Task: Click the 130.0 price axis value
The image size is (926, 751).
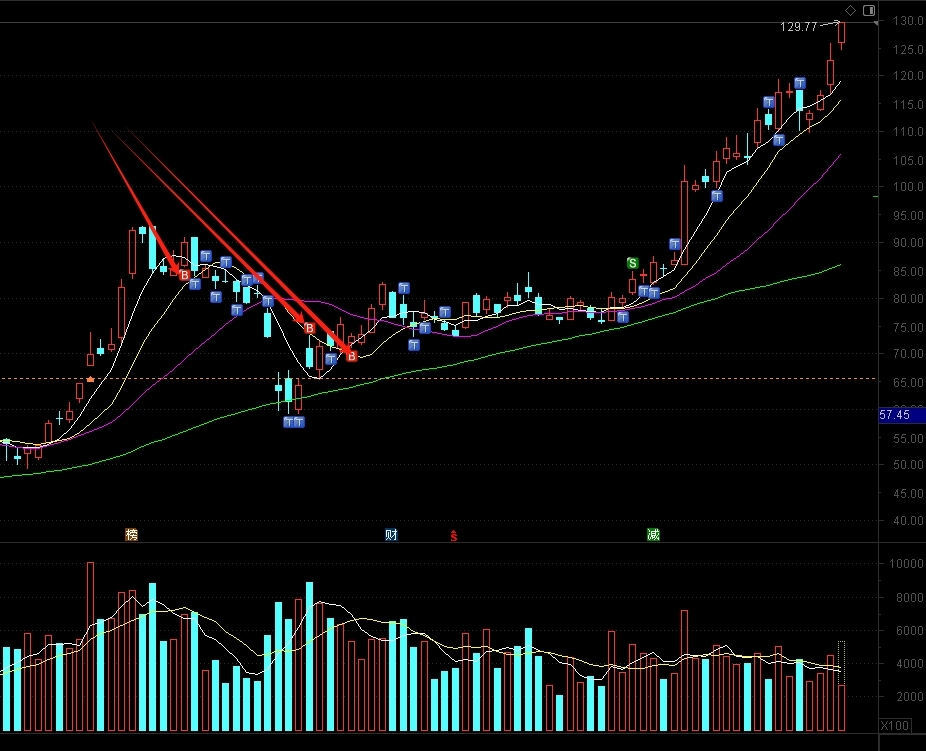Action: pos(908,21)
